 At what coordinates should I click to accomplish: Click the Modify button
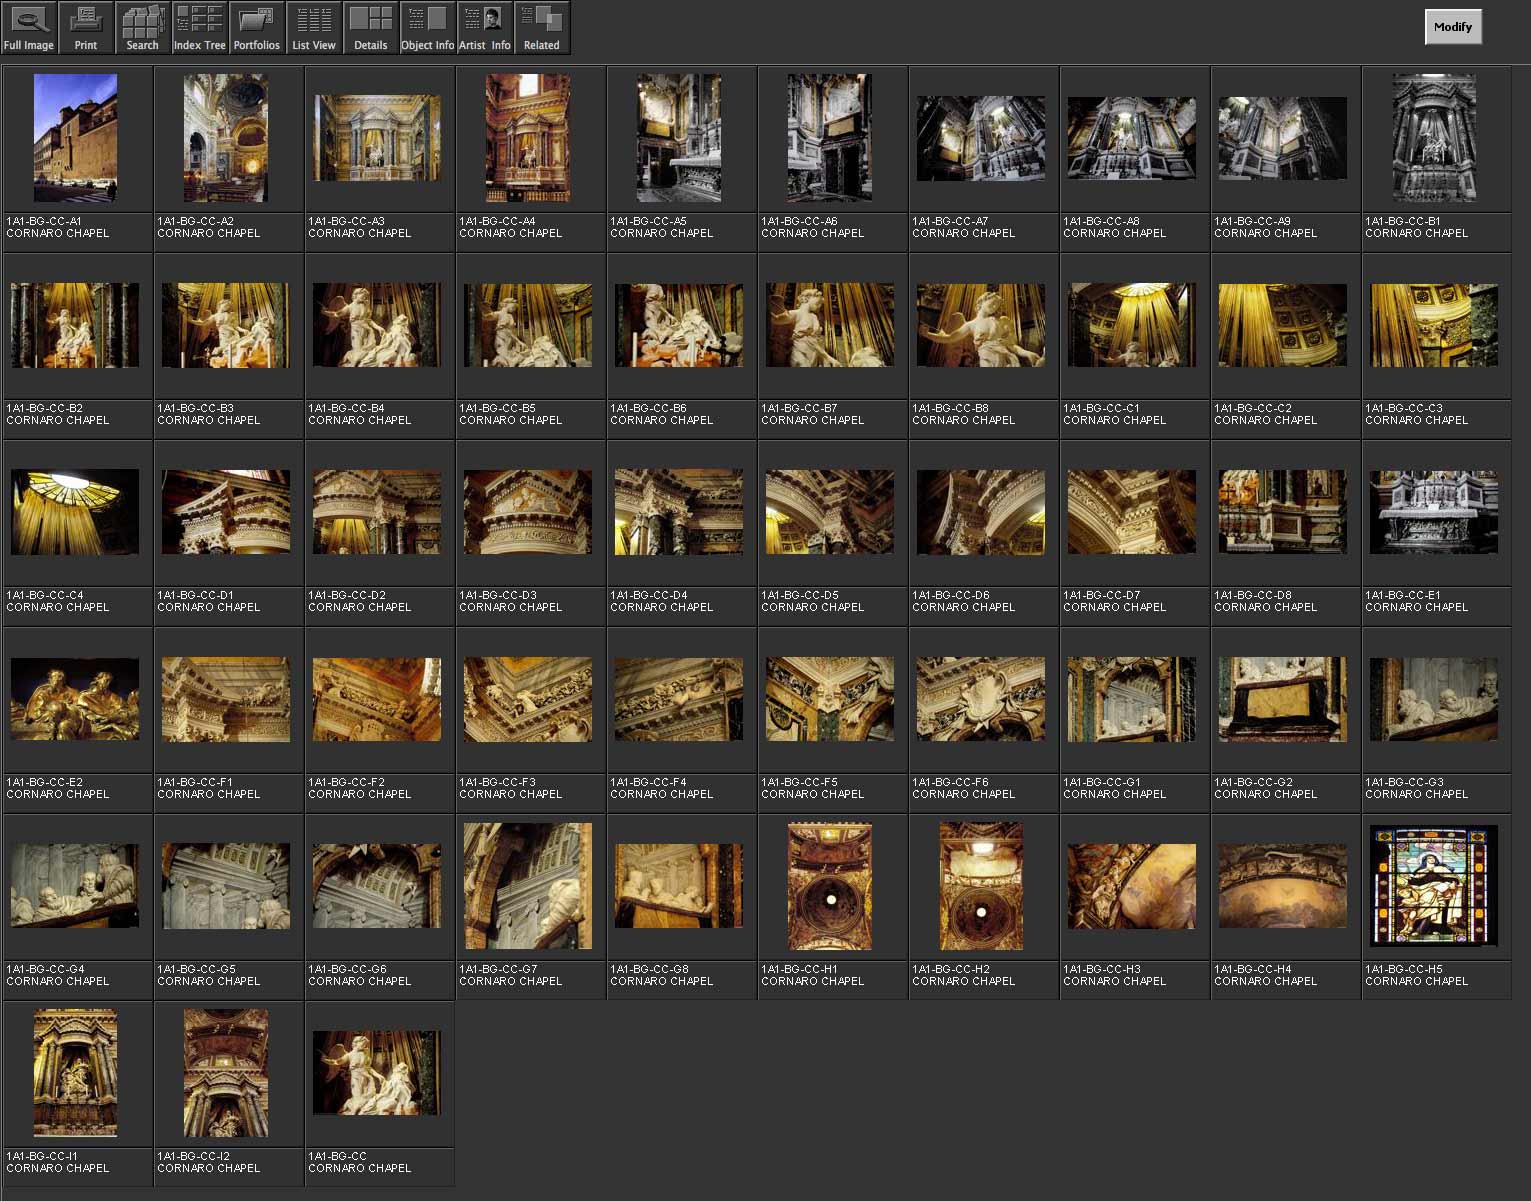point(1452,27)
